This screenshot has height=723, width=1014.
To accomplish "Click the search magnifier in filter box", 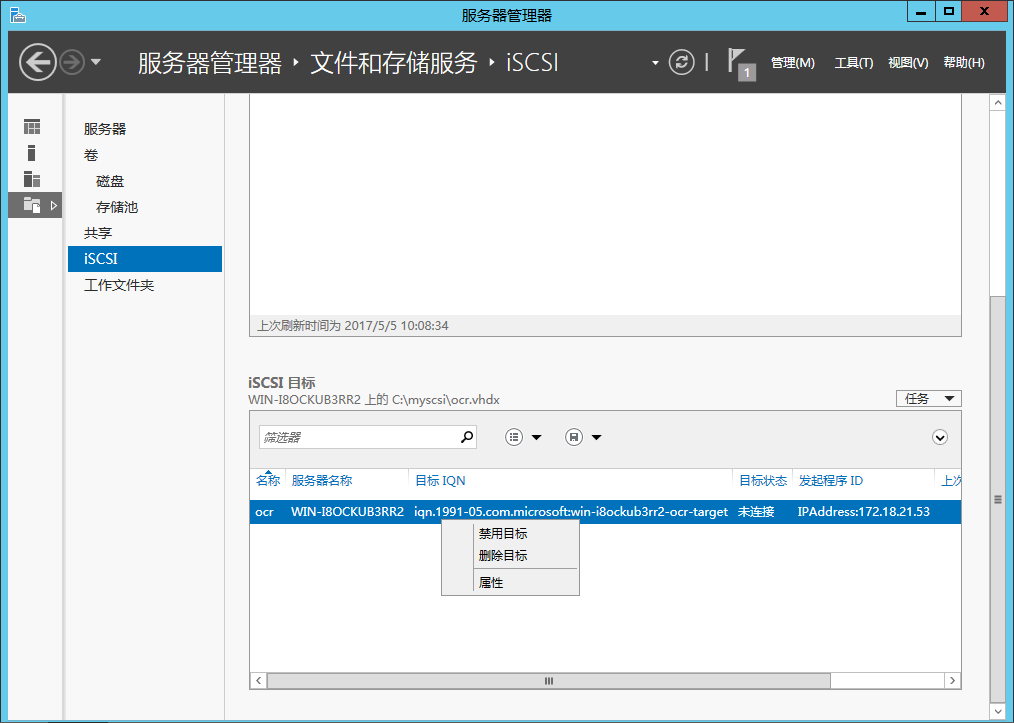I will 467,437.
